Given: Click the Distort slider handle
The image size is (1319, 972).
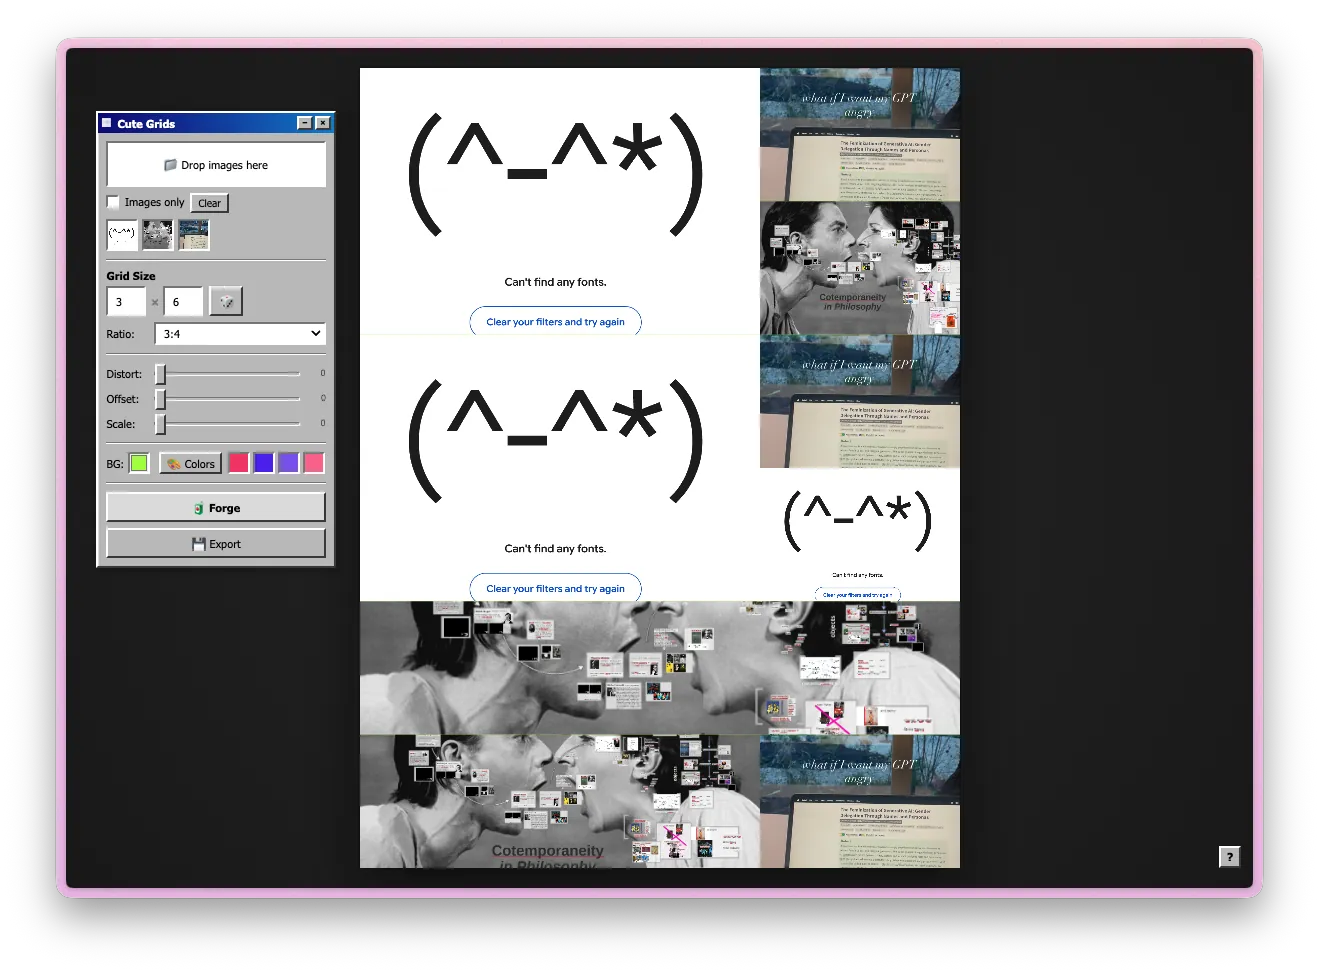Looking at the screenshot, I should coord(160,374).
